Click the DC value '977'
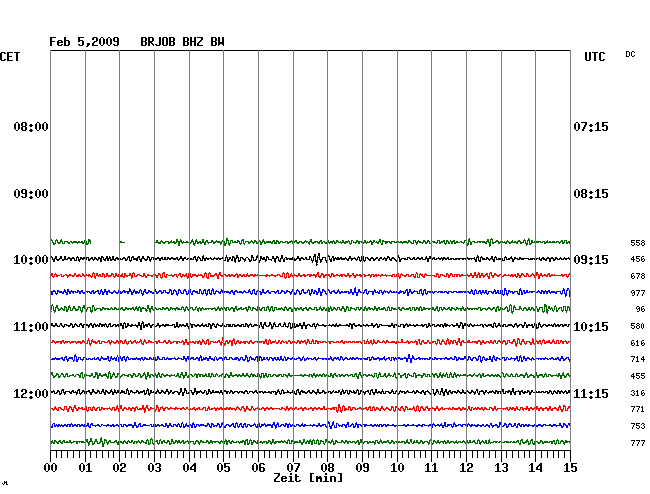The image size is (650, 494). coord(638,293)
